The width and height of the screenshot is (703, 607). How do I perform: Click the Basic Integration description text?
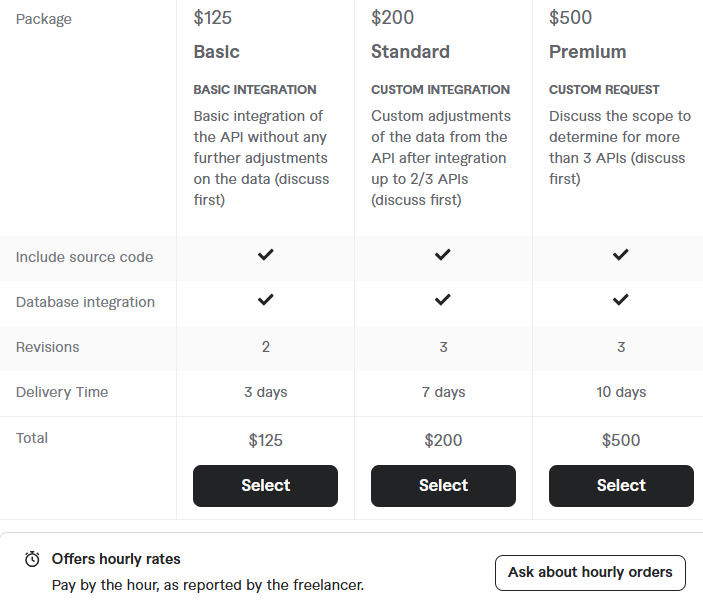coord(261,158)
